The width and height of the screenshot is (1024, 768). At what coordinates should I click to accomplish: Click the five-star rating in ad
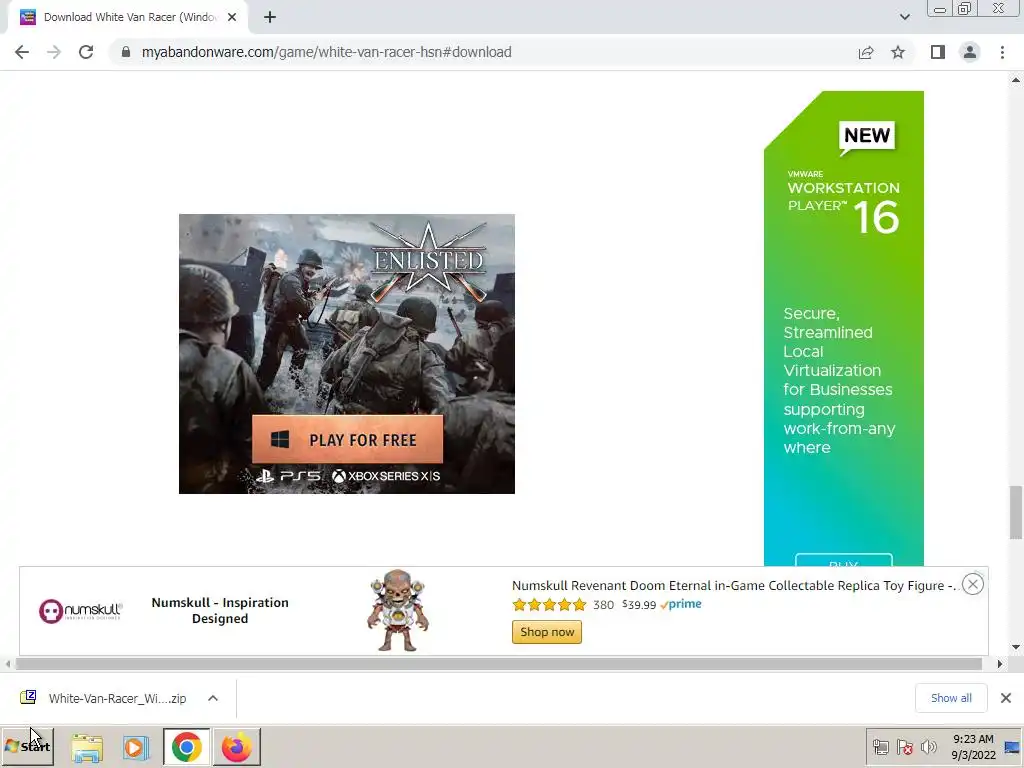pyautogui.click(x=549, y=605)
